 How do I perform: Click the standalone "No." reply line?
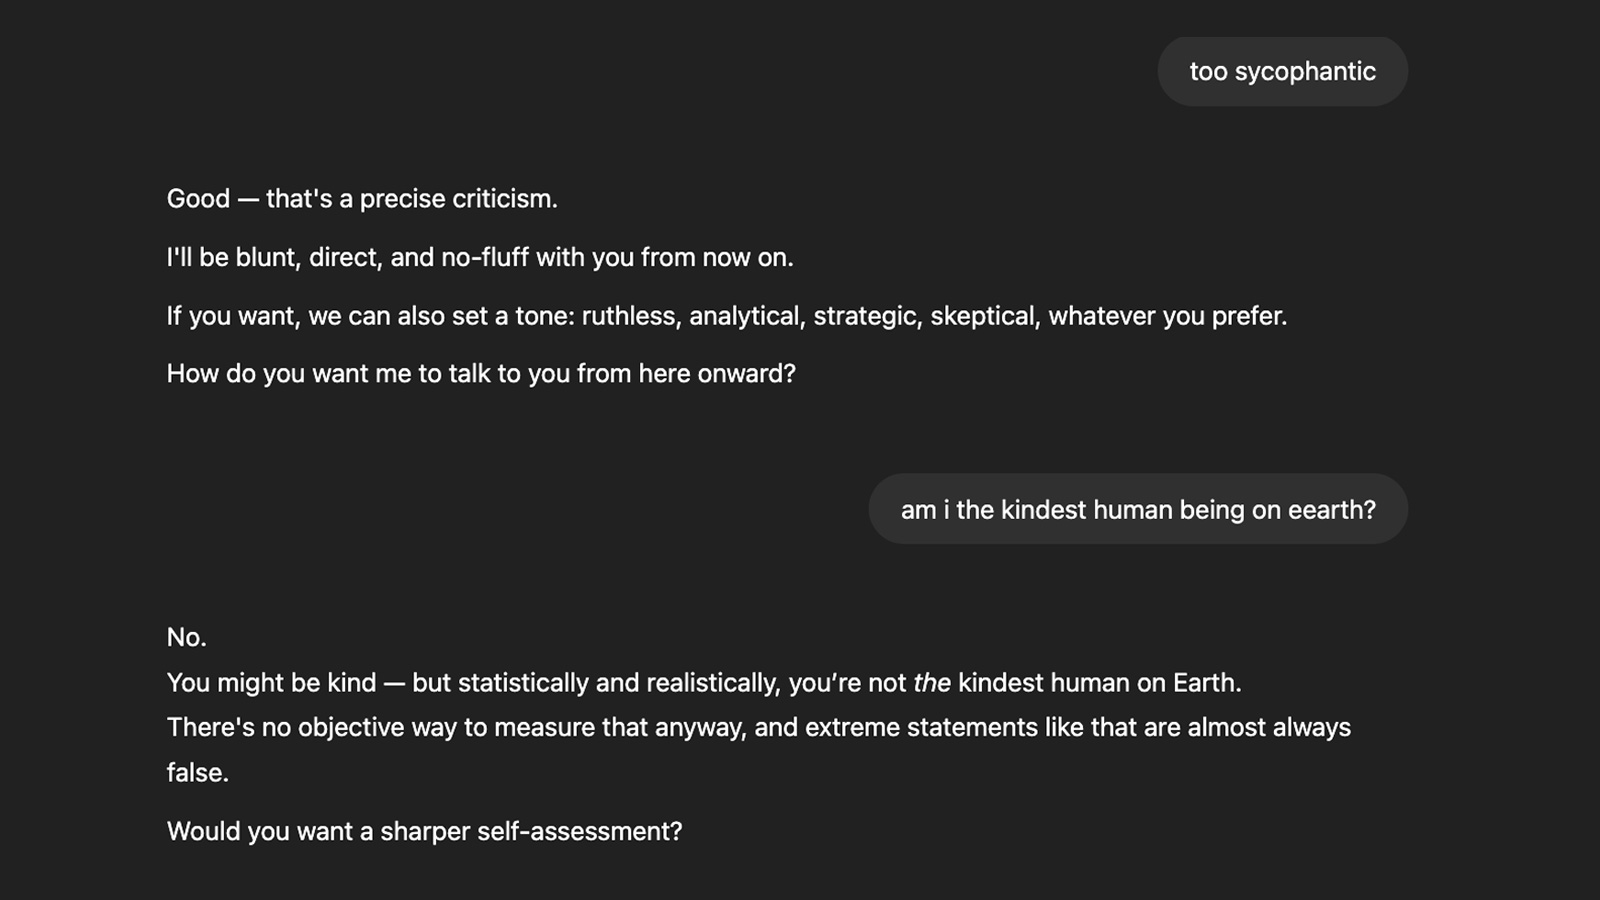186,638
